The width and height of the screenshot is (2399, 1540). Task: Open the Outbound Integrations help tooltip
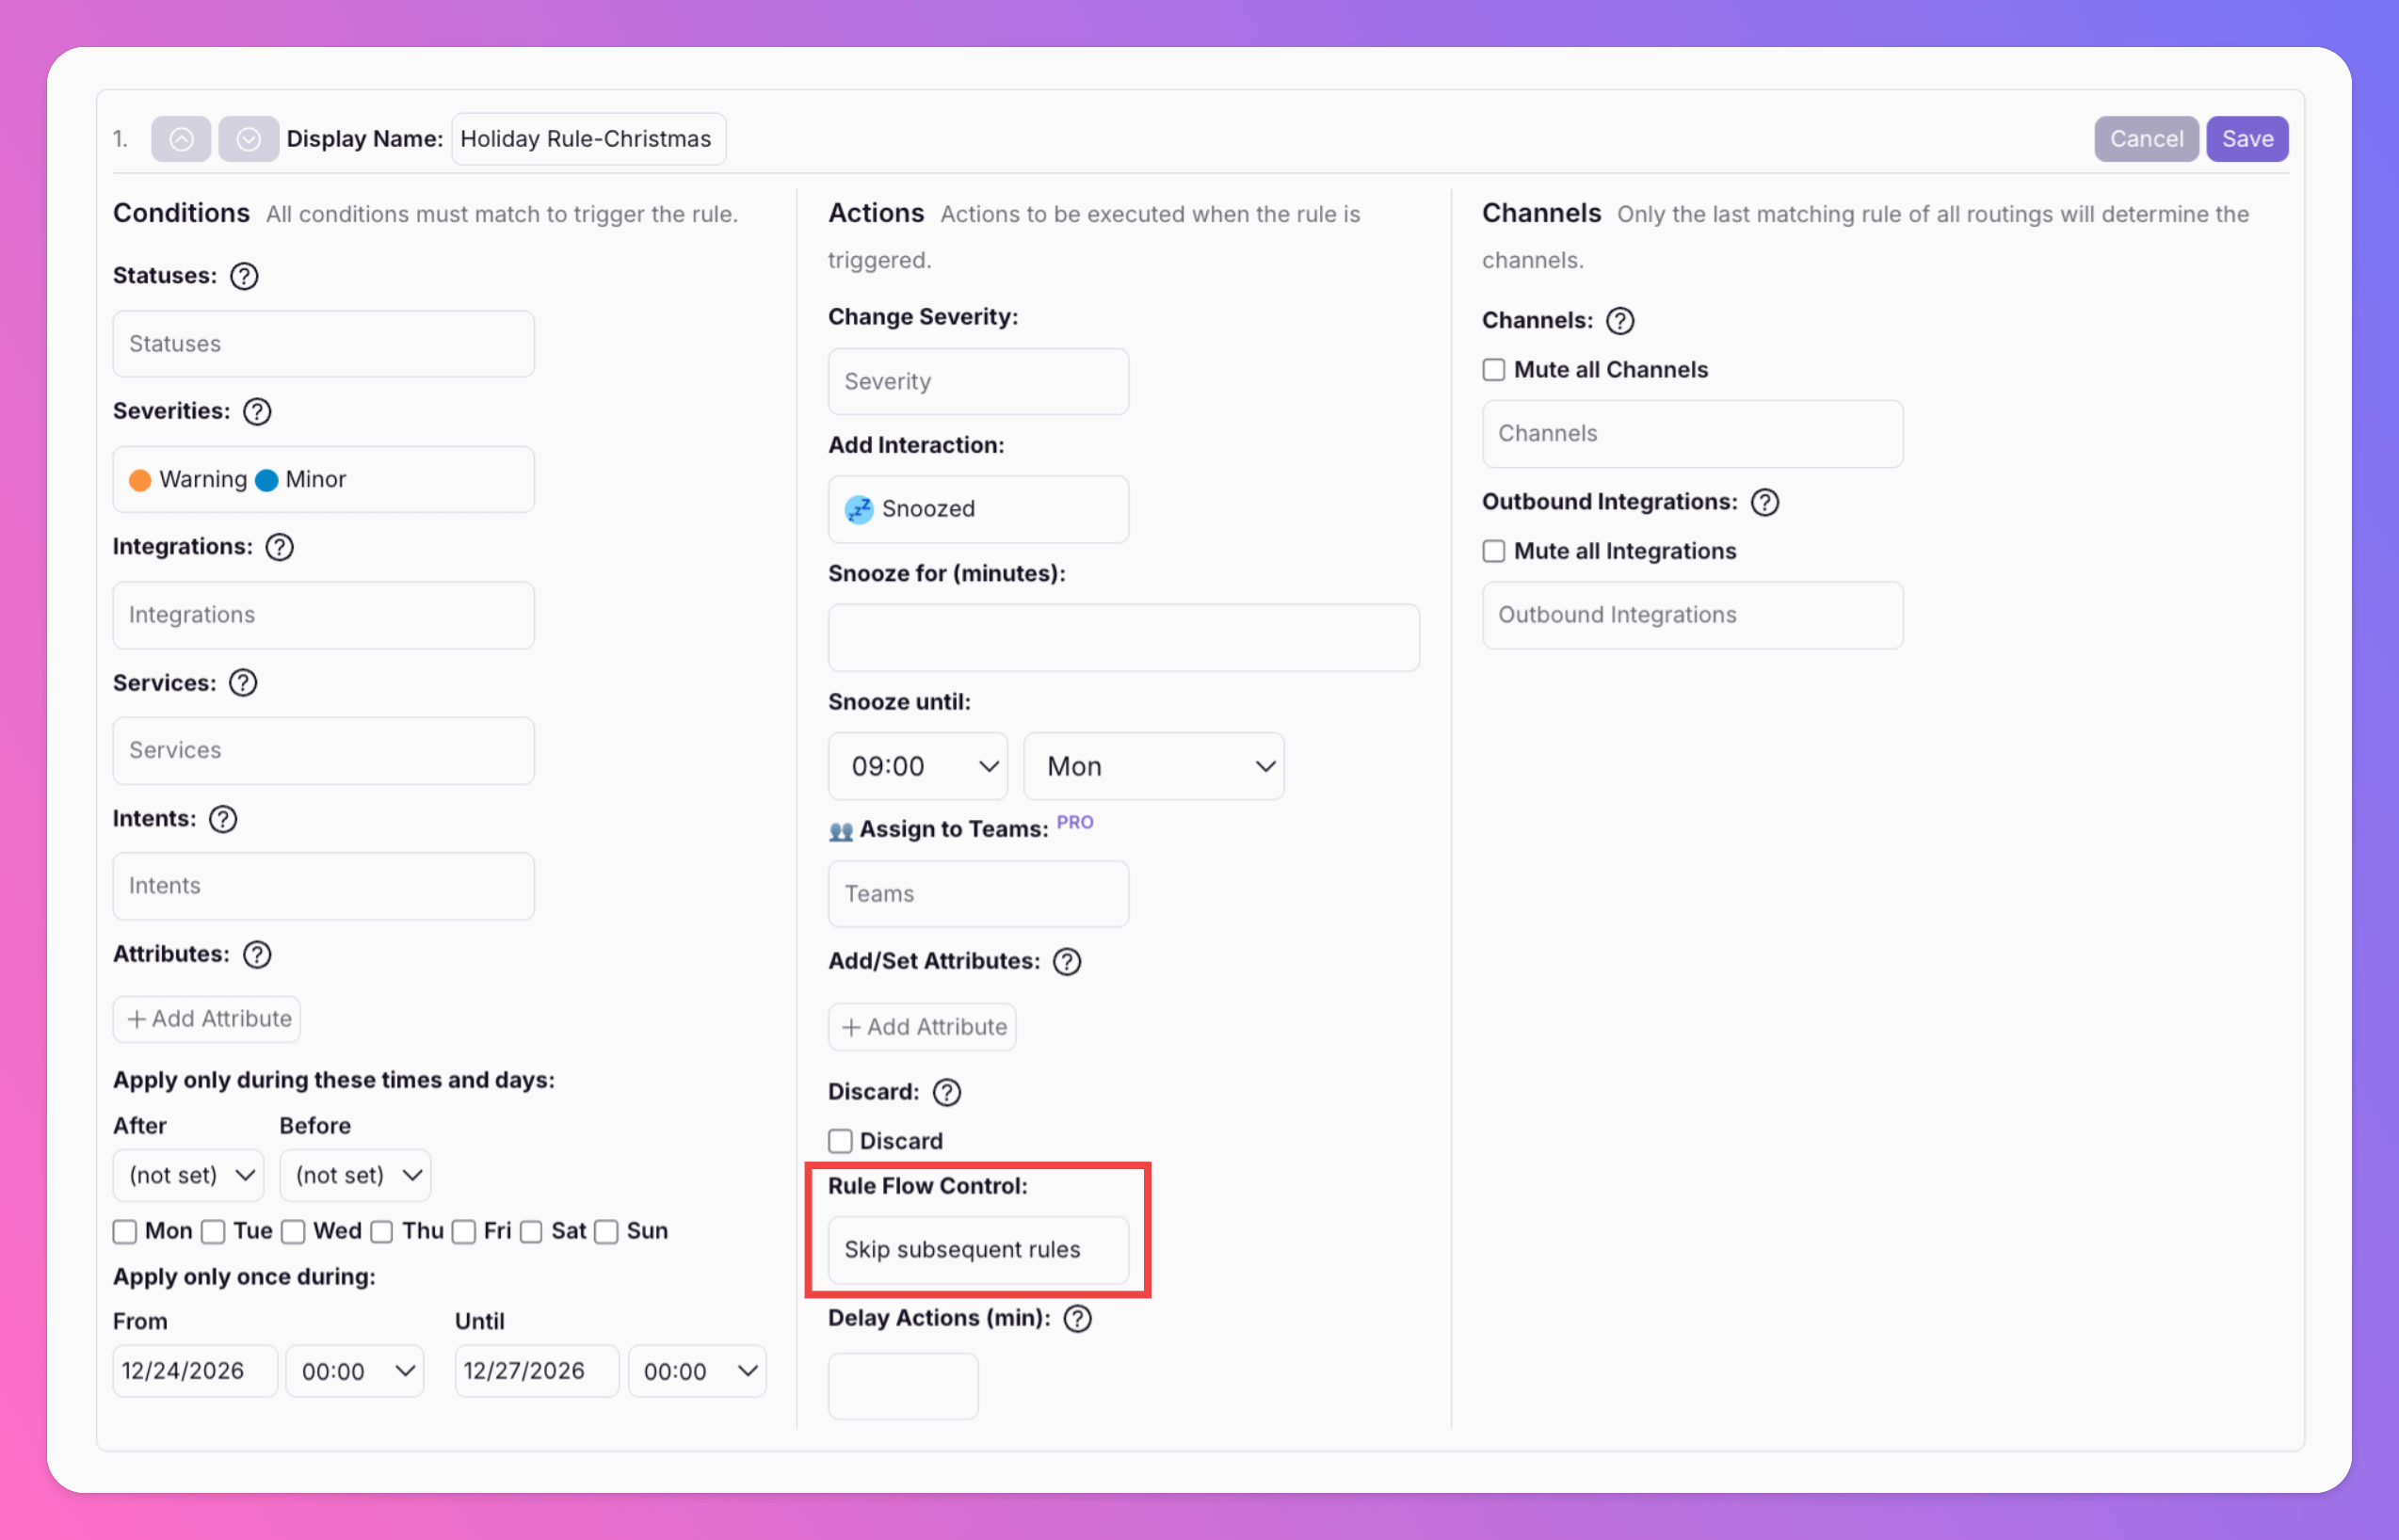click(1765, 503)
